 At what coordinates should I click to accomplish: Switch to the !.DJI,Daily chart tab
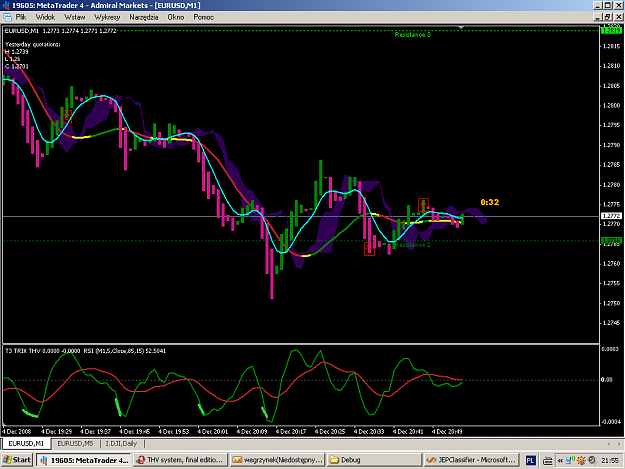pos(121,443)
